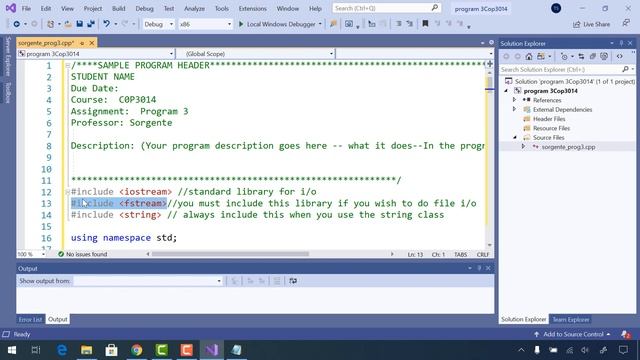
Task: Select Resource Files in Solution Explorer
Action: (551, 128)
